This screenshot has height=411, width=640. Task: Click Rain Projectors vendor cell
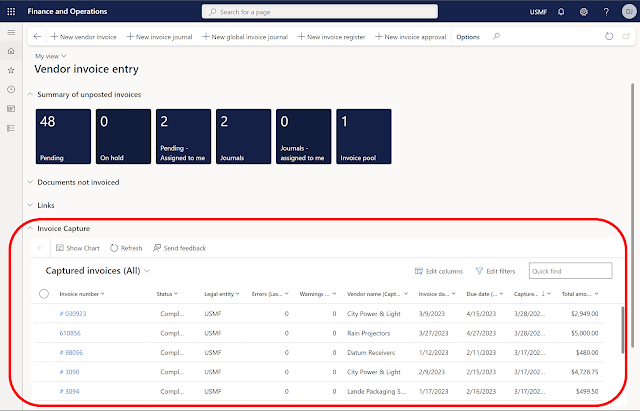[369, 333]
